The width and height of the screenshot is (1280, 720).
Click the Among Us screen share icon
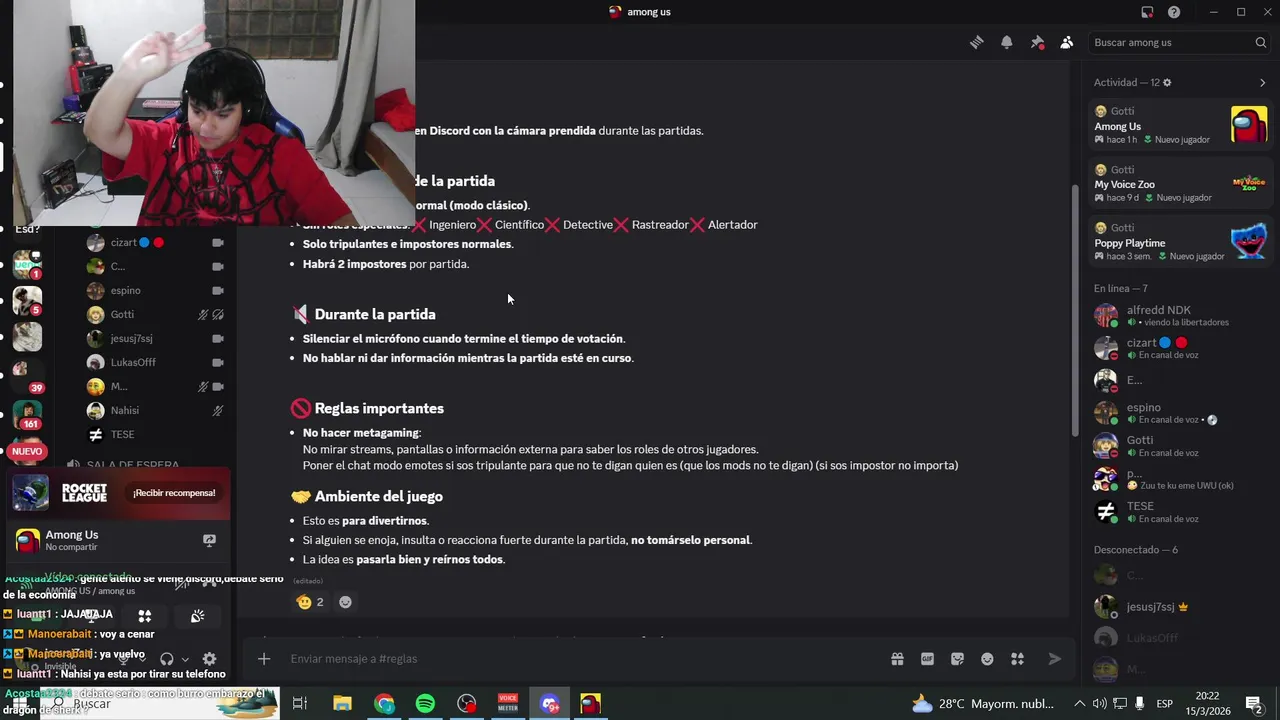pyautogui.click(x=209, y=540)
